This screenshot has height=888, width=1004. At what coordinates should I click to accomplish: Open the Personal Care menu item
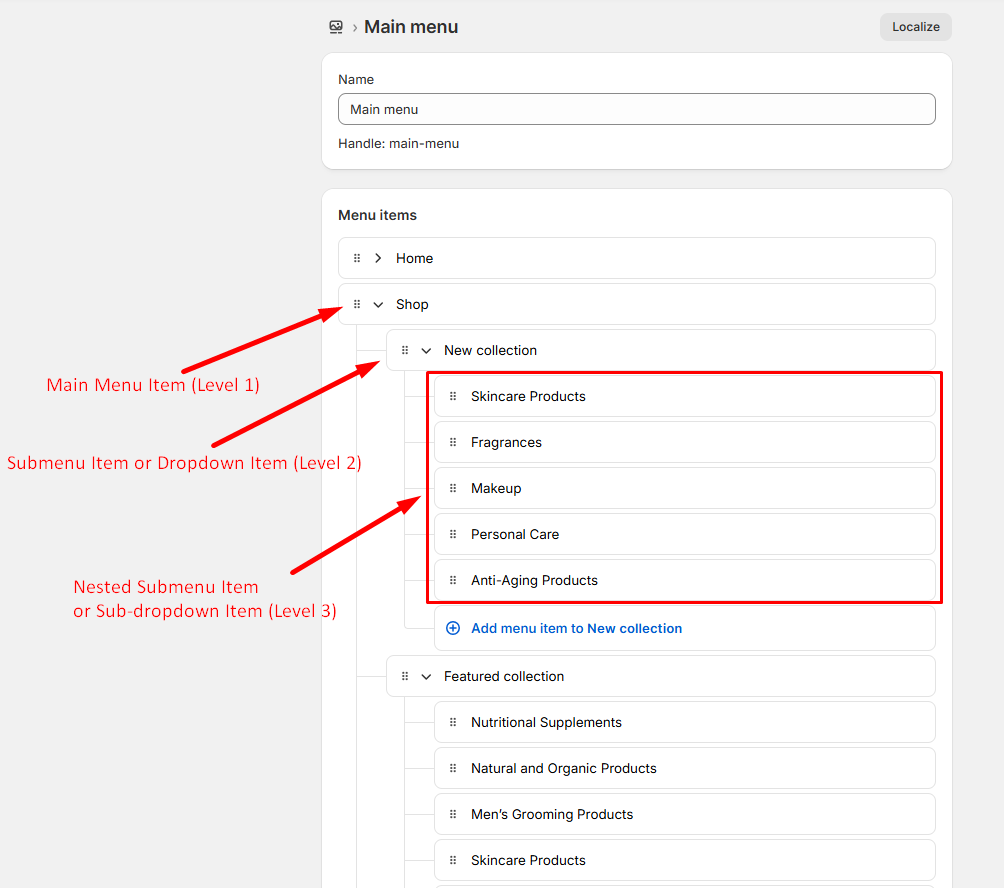684,534
